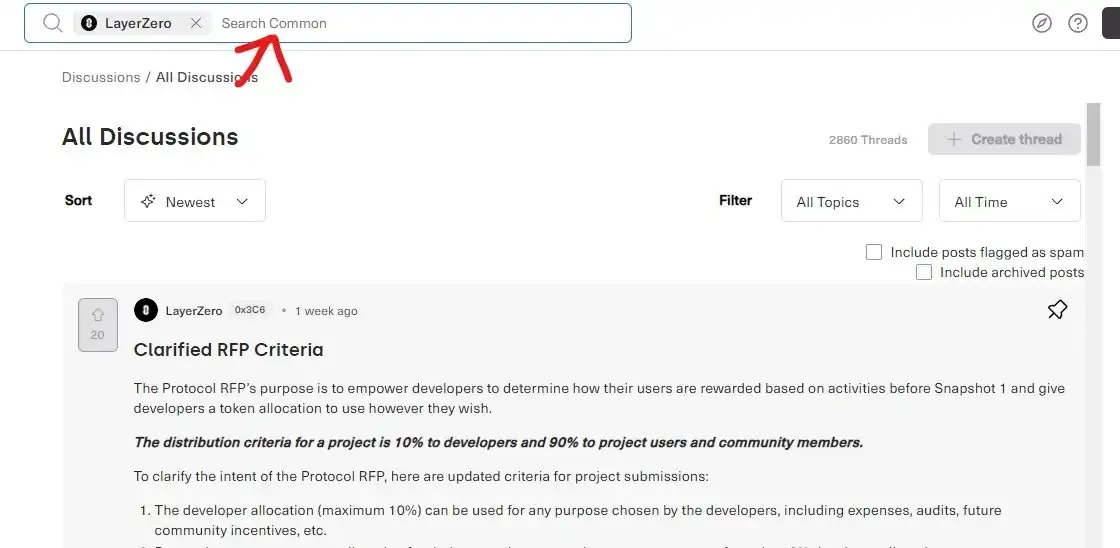Click the LayerZero author name link
Viewport: 1120px width, 548px height.
pos(194,311)
